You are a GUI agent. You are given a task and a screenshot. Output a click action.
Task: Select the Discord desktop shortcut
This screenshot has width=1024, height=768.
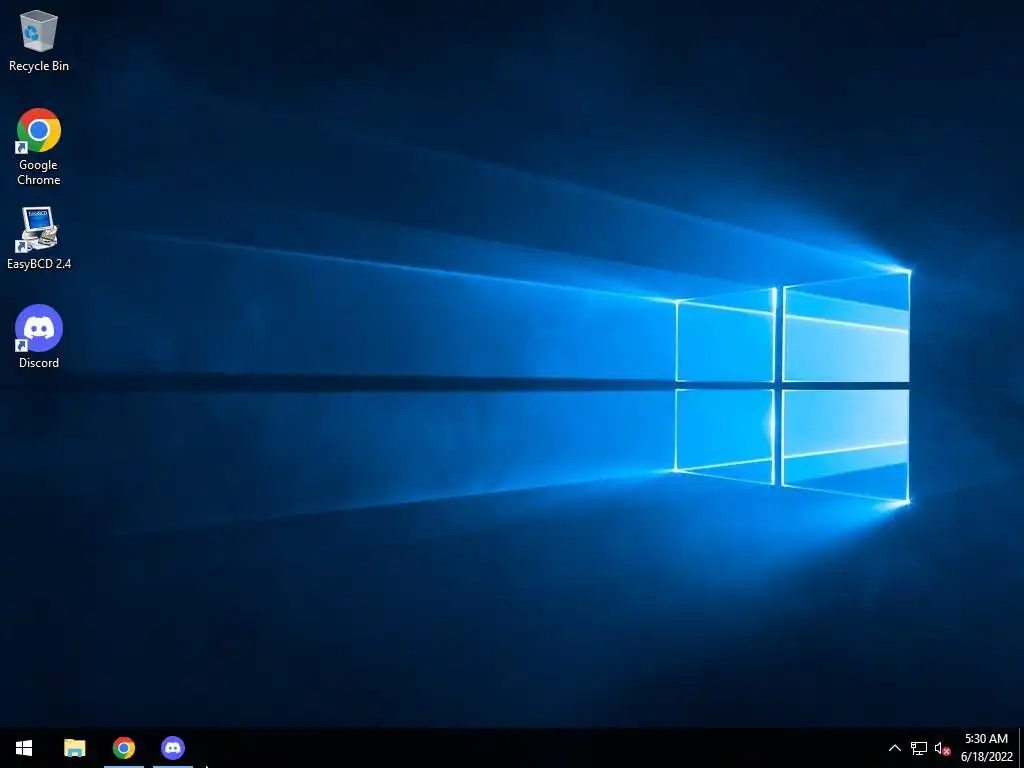(39, 337)
